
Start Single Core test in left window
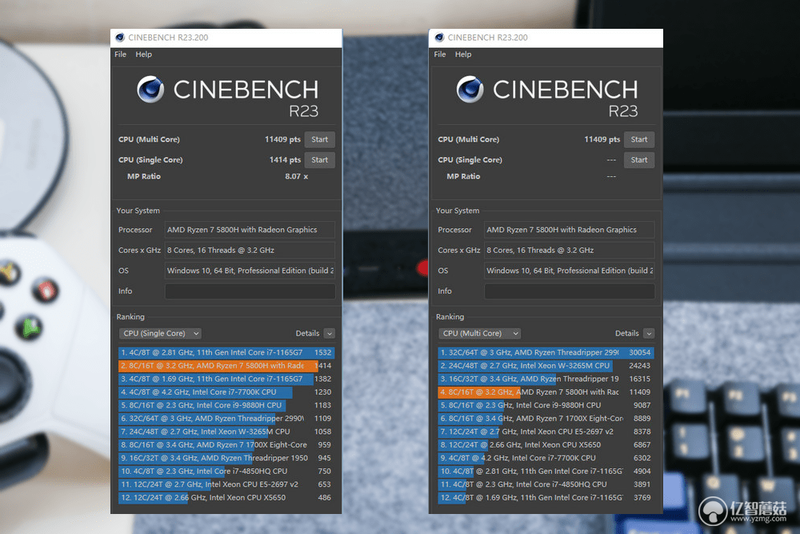tap(319, 160)
